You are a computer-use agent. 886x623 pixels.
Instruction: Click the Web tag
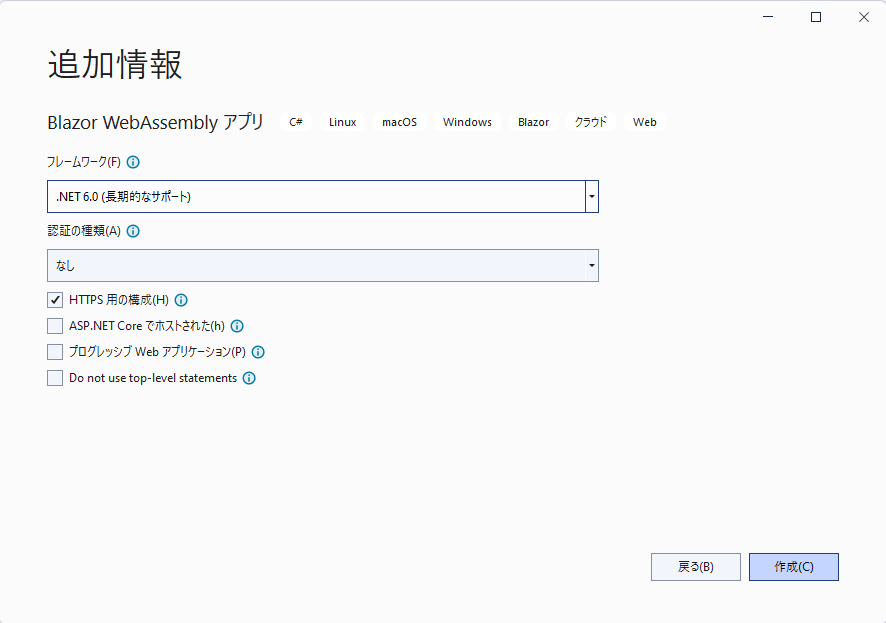[645, 122]
